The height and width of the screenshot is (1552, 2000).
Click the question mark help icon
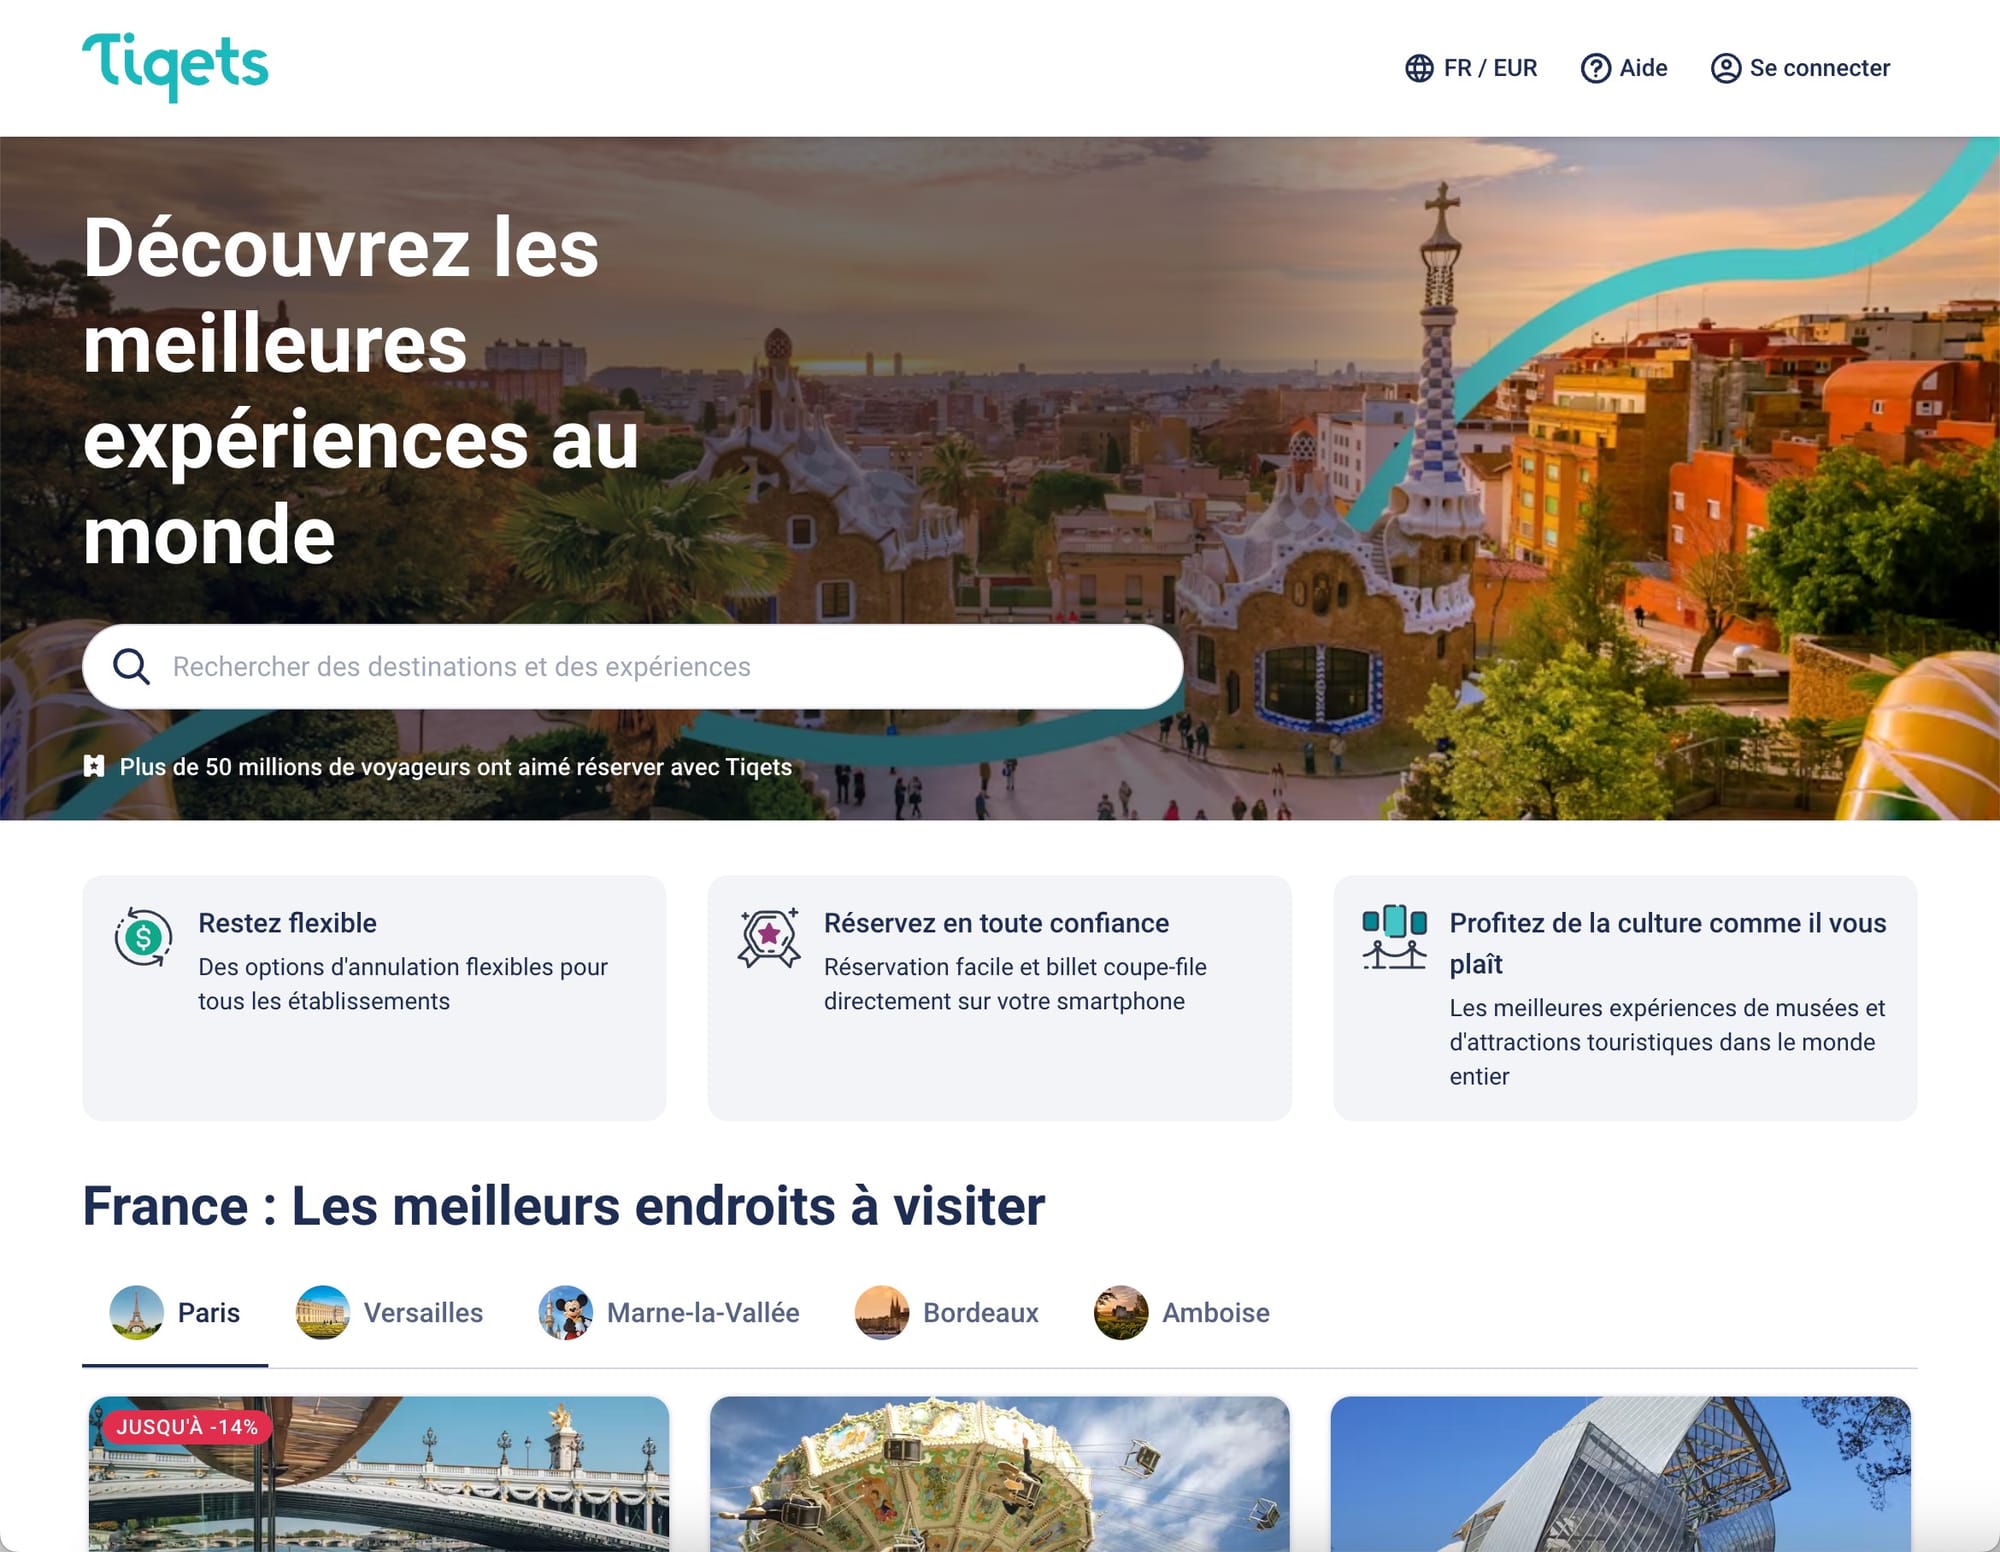tap(1595, 68)
